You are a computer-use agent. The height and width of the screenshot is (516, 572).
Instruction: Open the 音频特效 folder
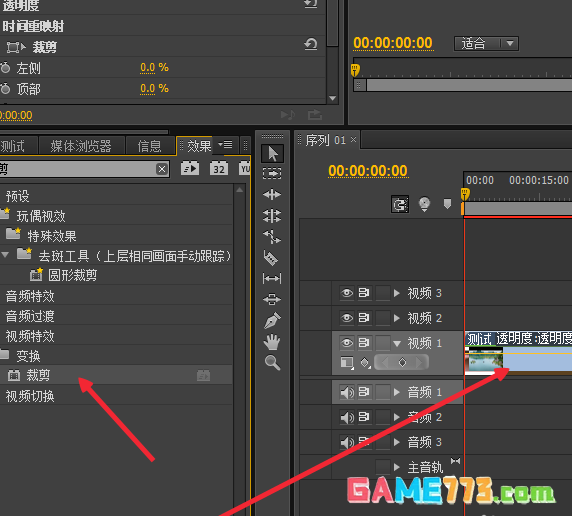pyautogui.click(x=30, y=296)
